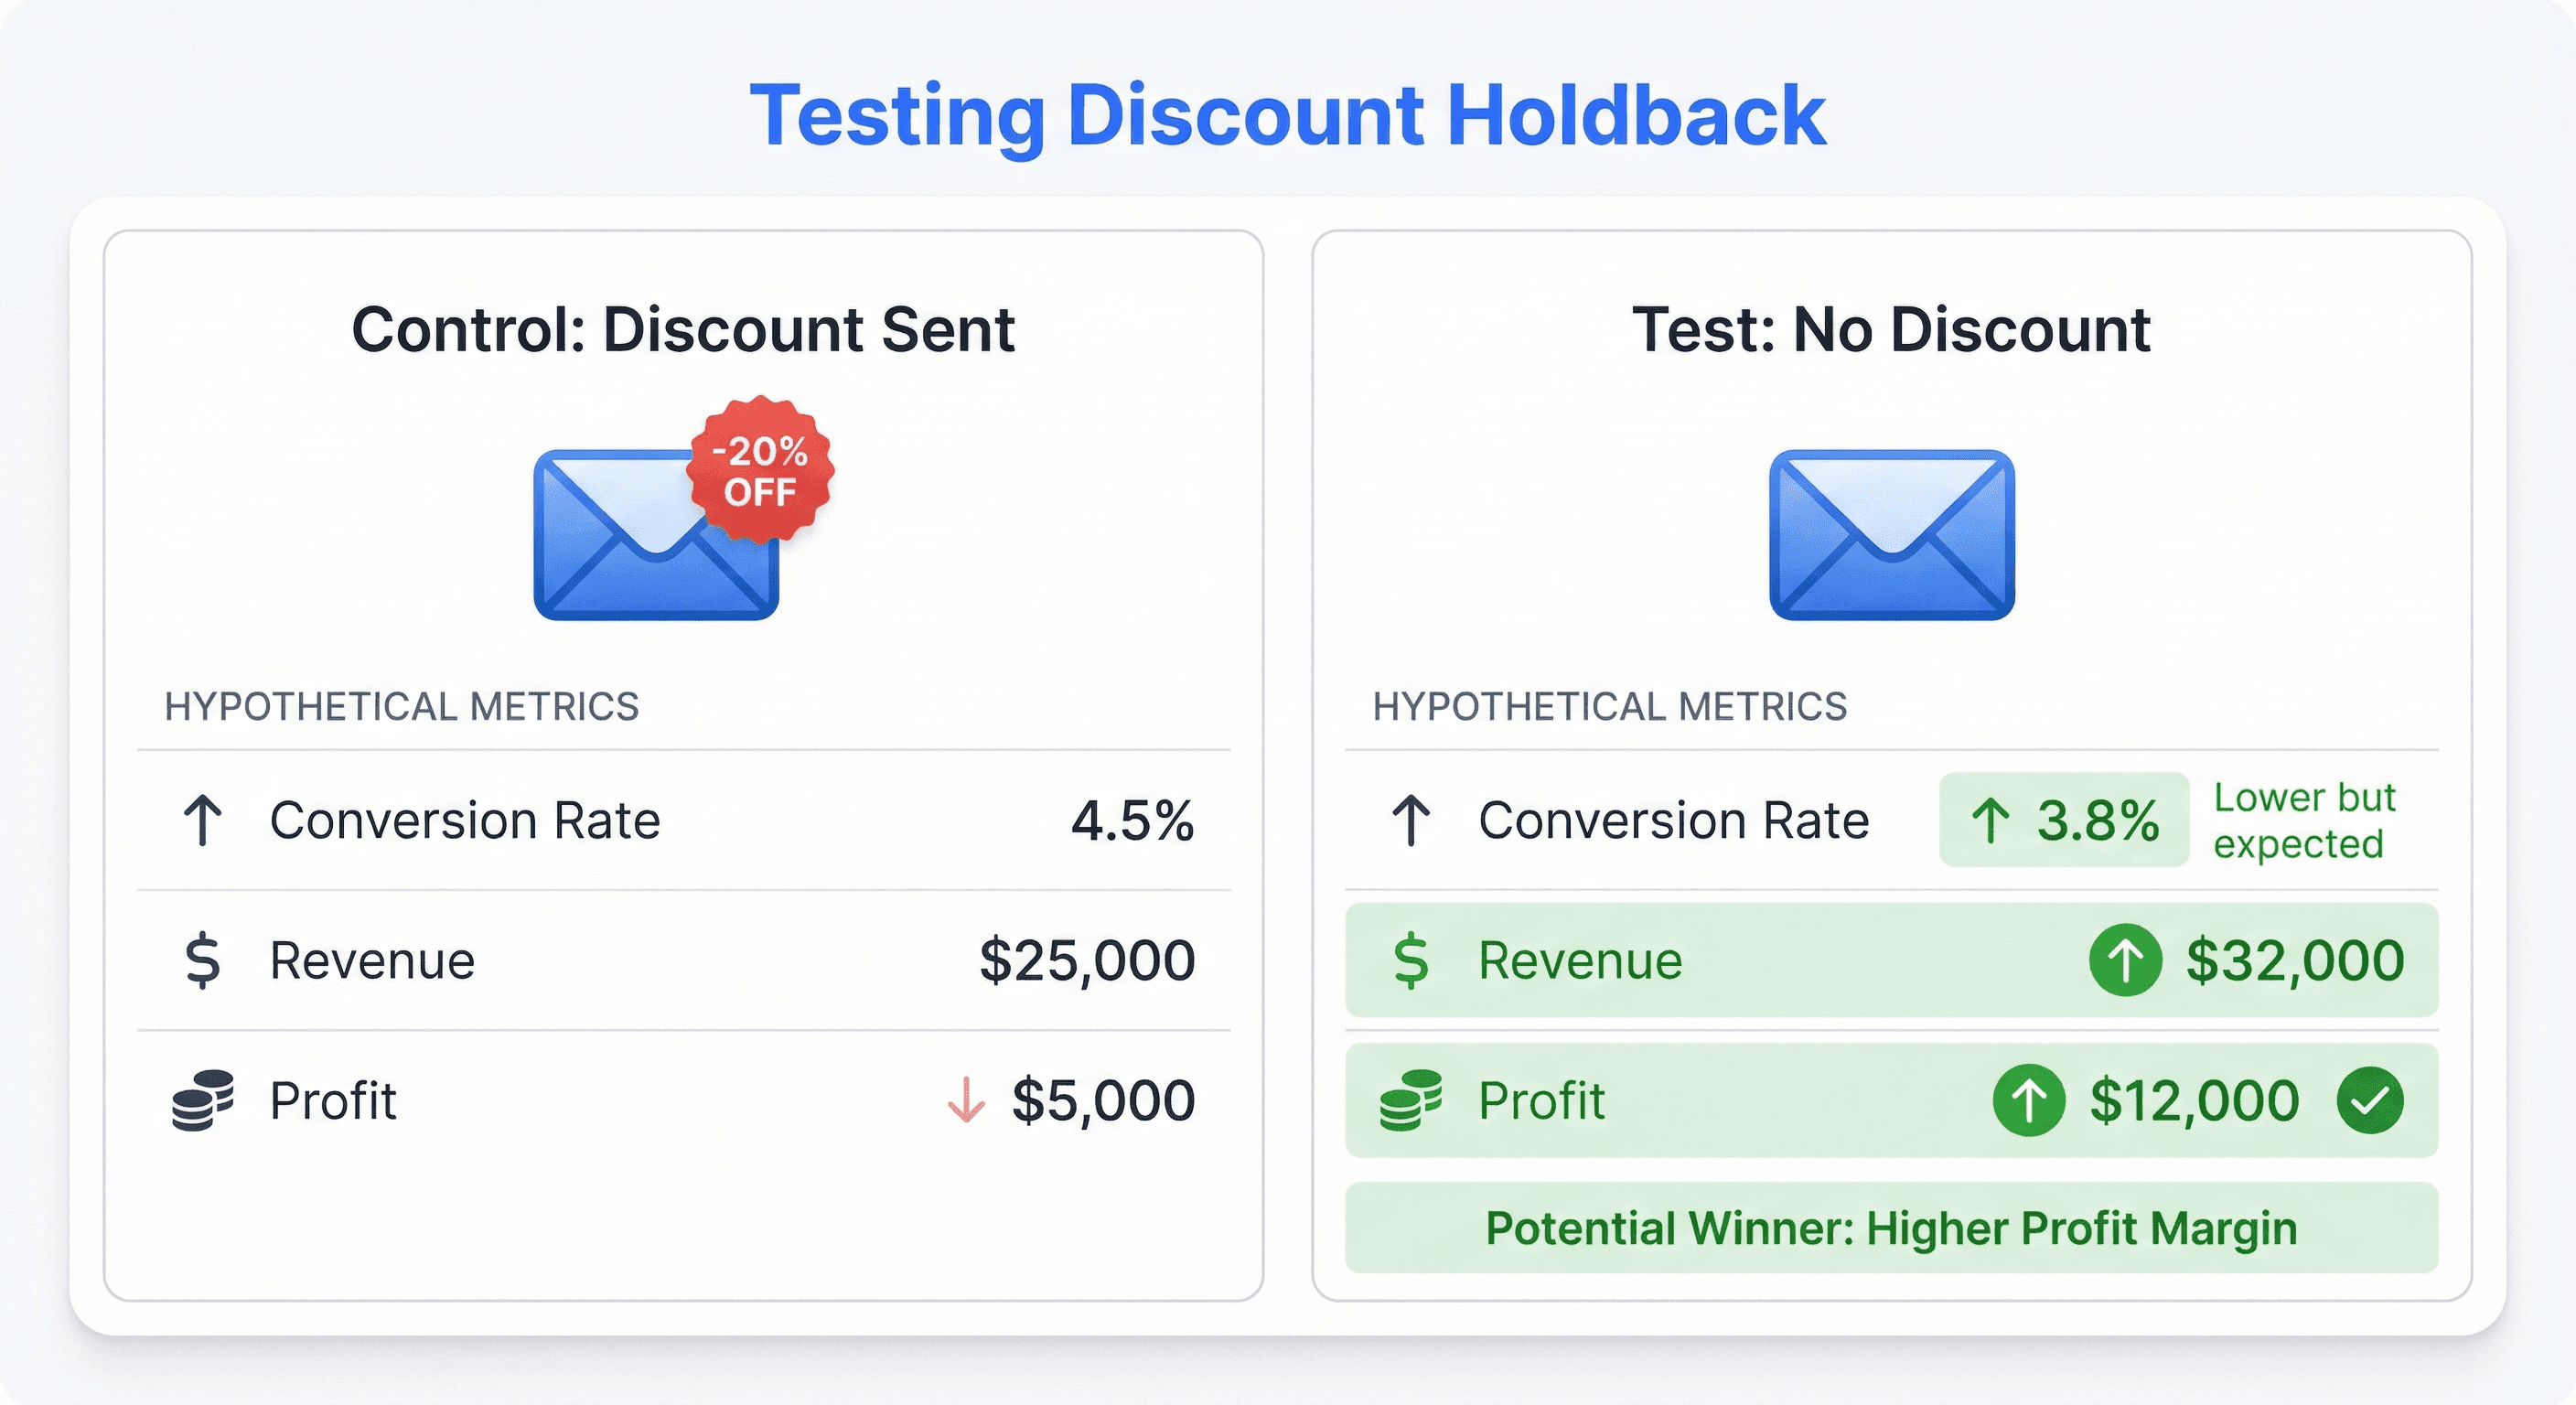The width and height of the screenshot is (2576, 1405).
Task: Click Potential Winner: Higher Profit Margin banner
Action: pyautogui.click(x=1891, y=1228)
